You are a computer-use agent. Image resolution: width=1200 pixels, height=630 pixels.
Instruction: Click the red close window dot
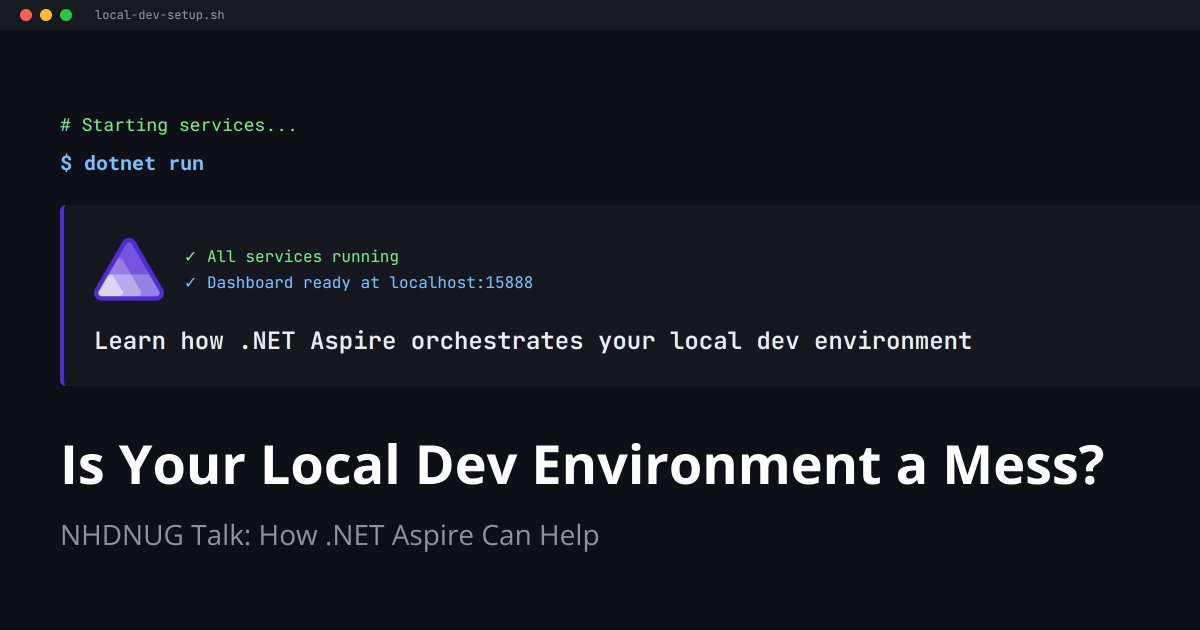coord(26,15)
